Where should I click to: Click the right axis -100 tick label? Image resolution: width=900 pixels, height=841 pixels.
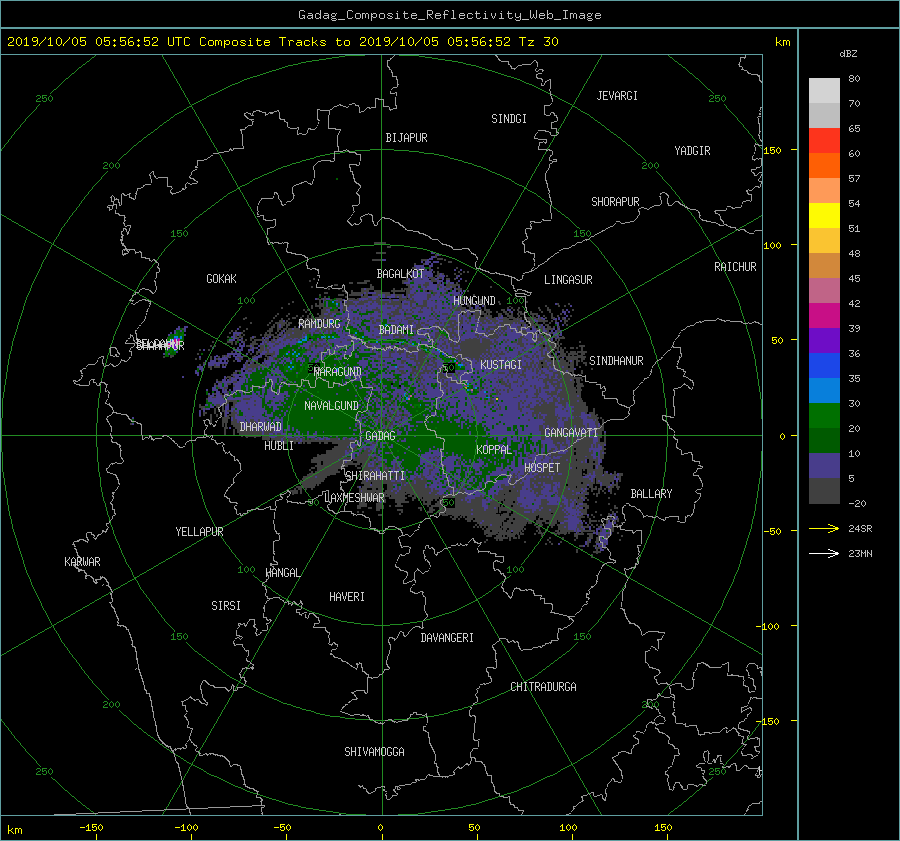tap(769, 626)
